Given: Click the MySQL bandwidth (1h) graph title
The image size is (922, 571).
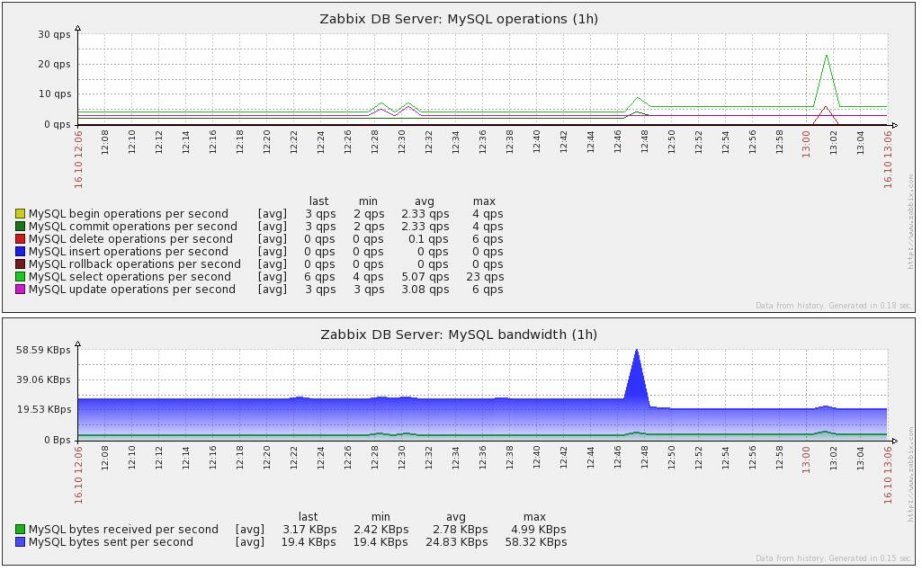Looking at the screenshot, I should coord(459,335).
